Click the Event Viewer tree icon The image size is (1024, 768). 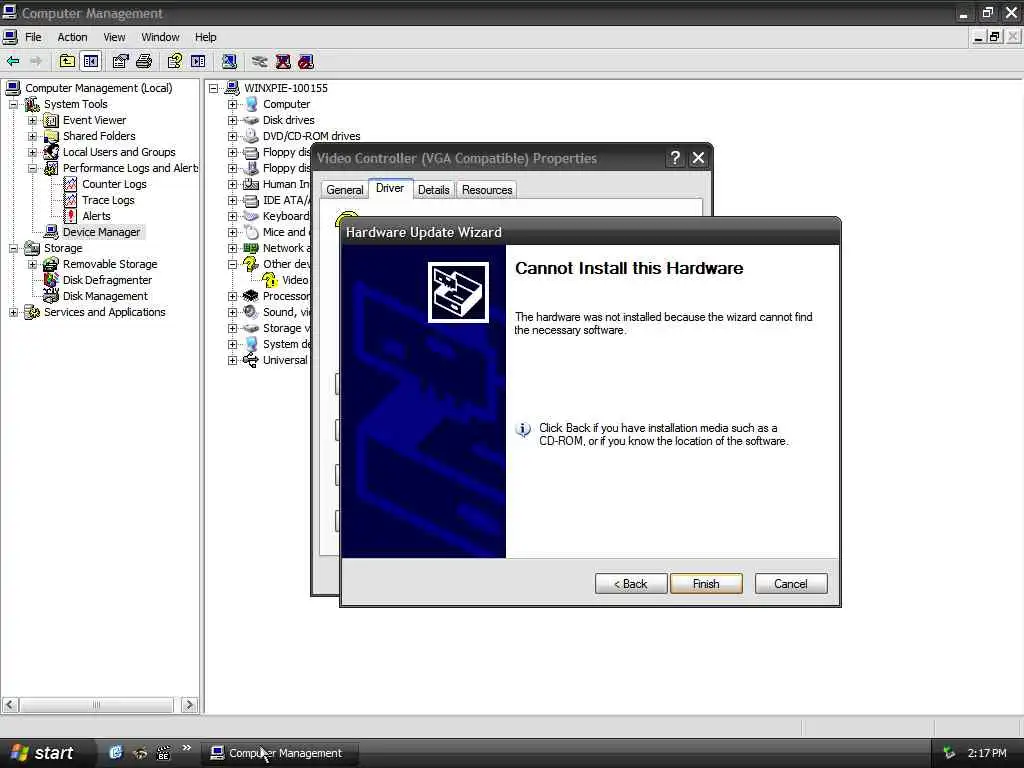tap(51, 120)
